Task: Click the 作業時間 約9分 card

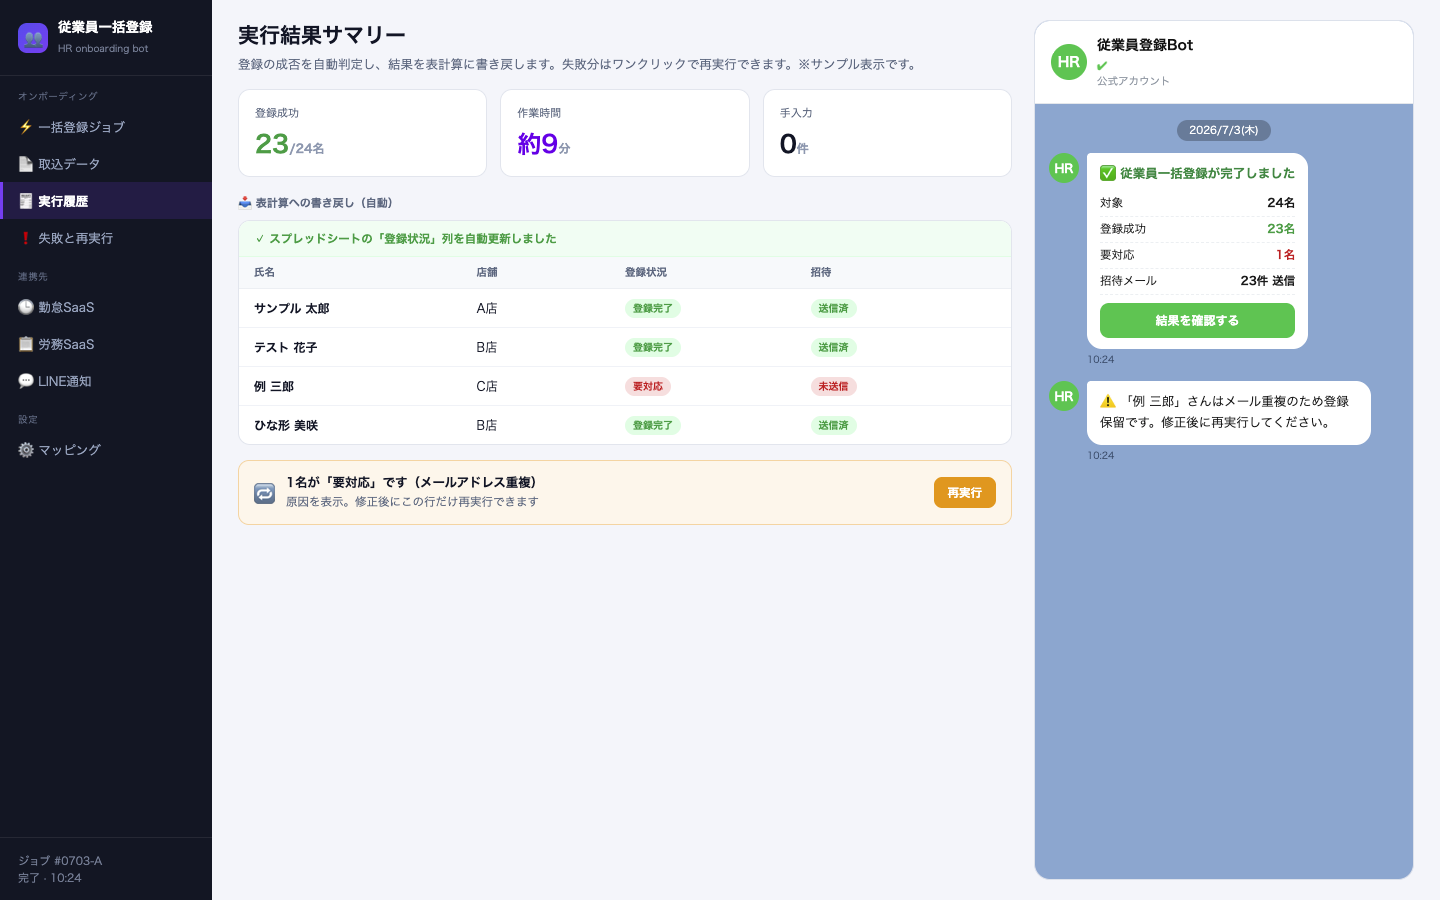Action: click(x=625, y=133)
